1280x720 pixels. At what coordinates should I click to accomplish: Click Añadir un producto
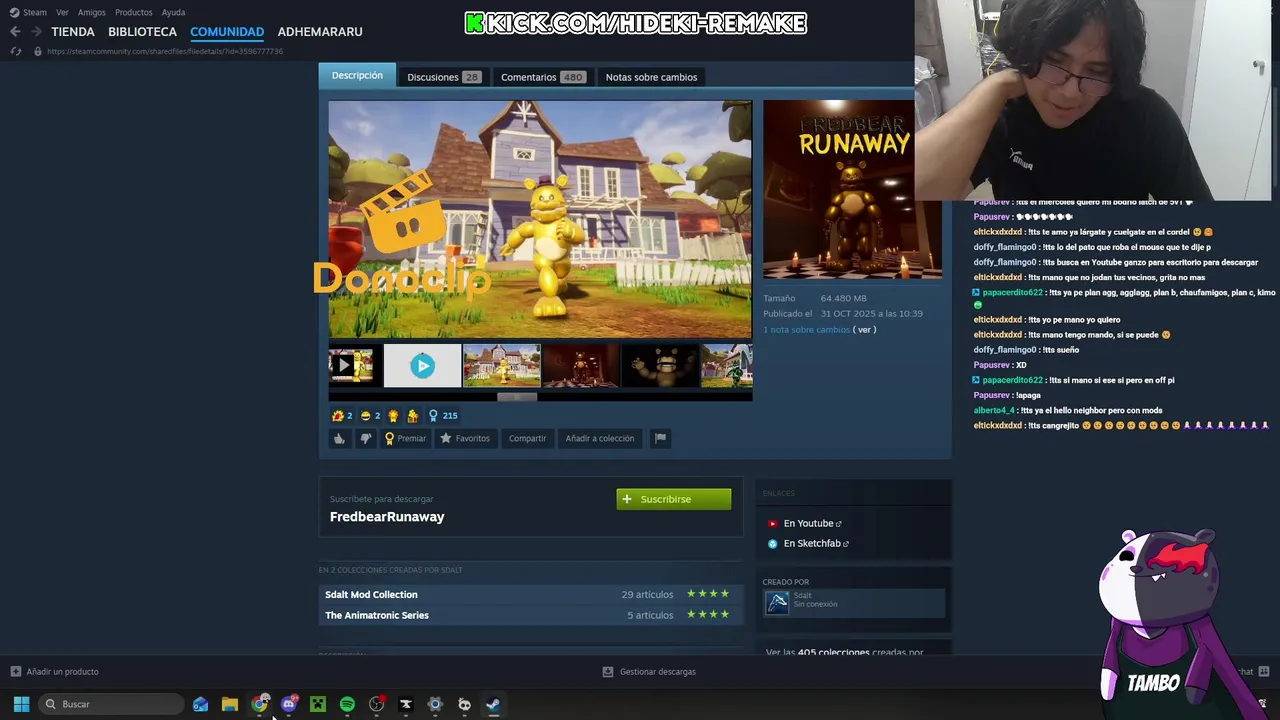[55, 672]
